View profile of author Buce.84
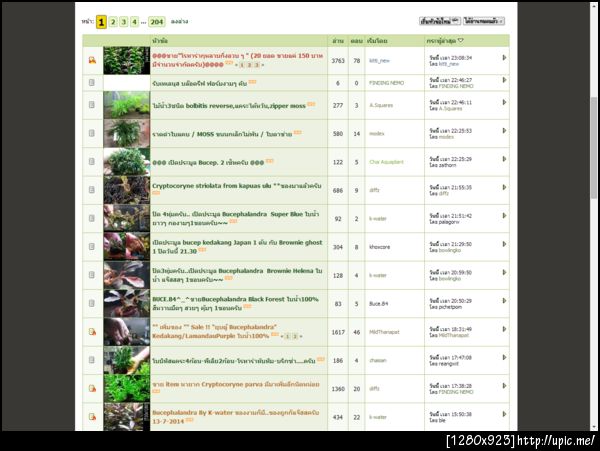 (x=378, y=304)
